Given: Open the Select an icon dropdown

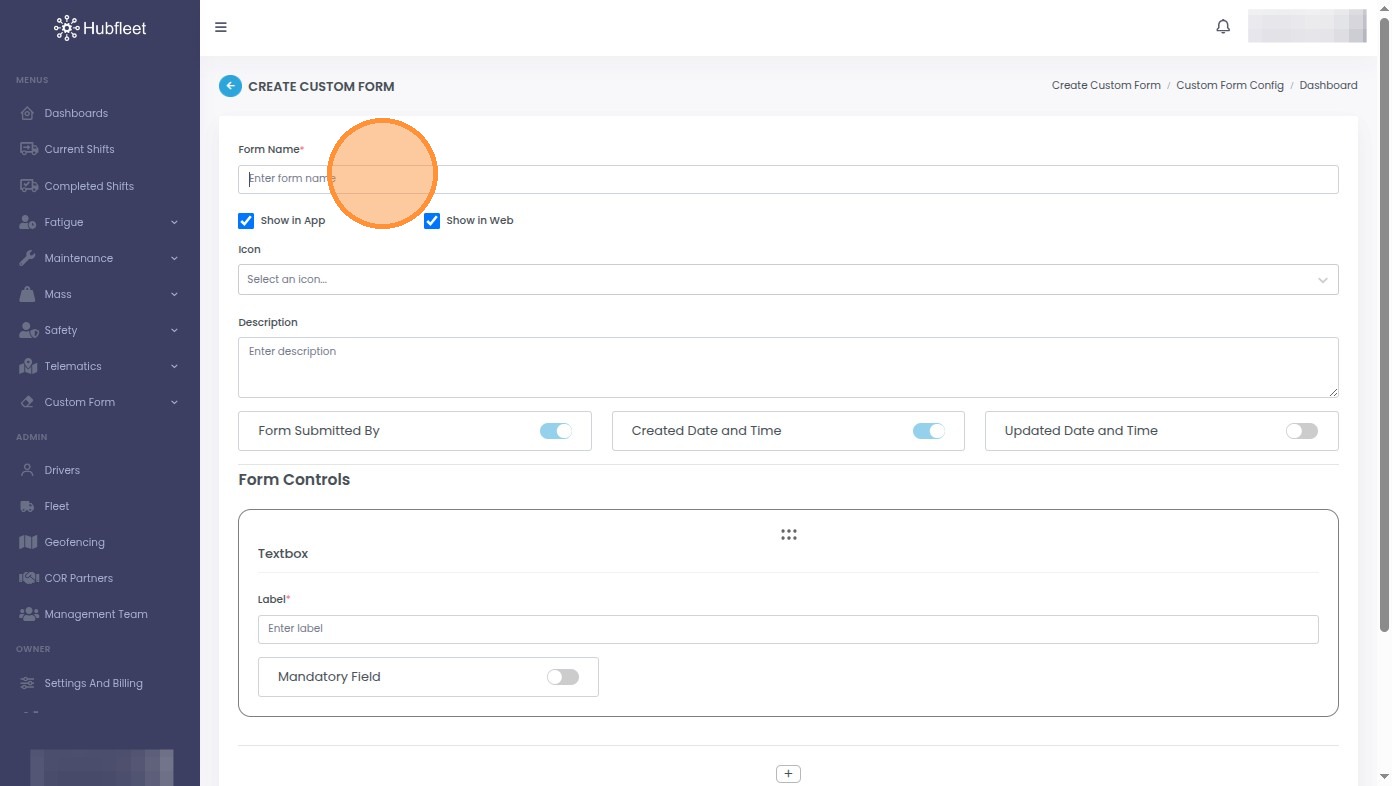Looking at the screenshot, I should (x=788, y=279).
